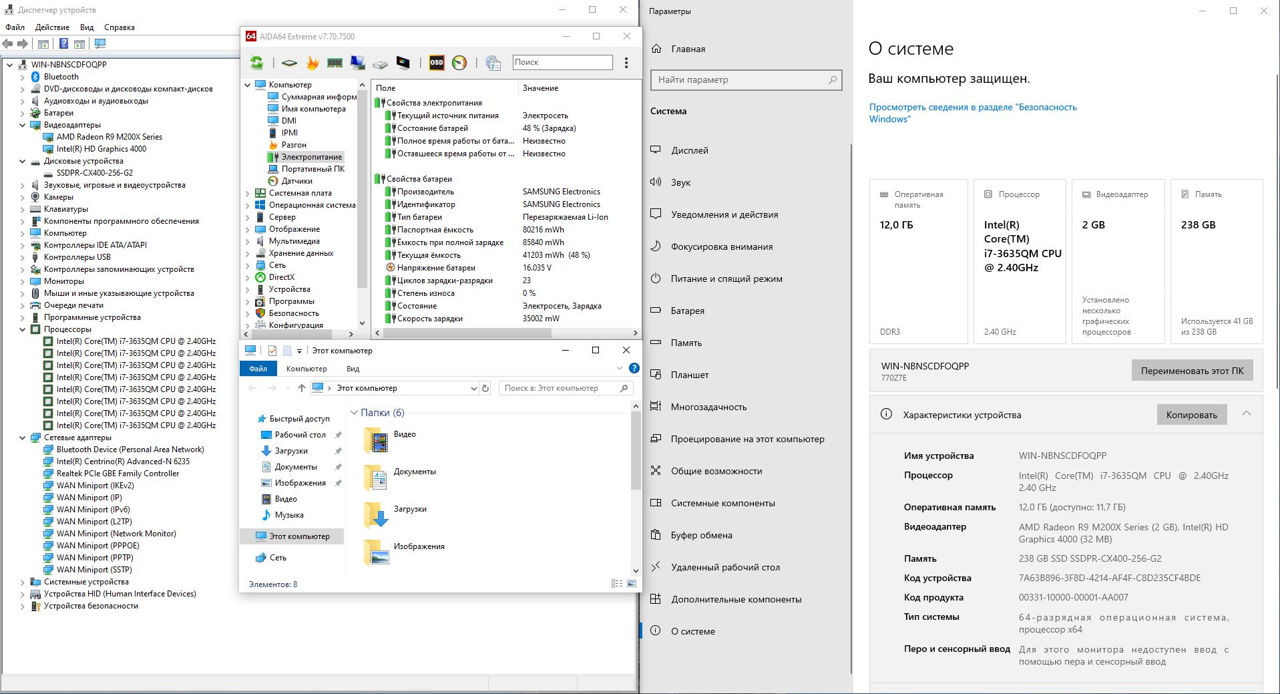Collapse the Папки (6) group
Viewport: 1280px width, 694px height.
354,413
